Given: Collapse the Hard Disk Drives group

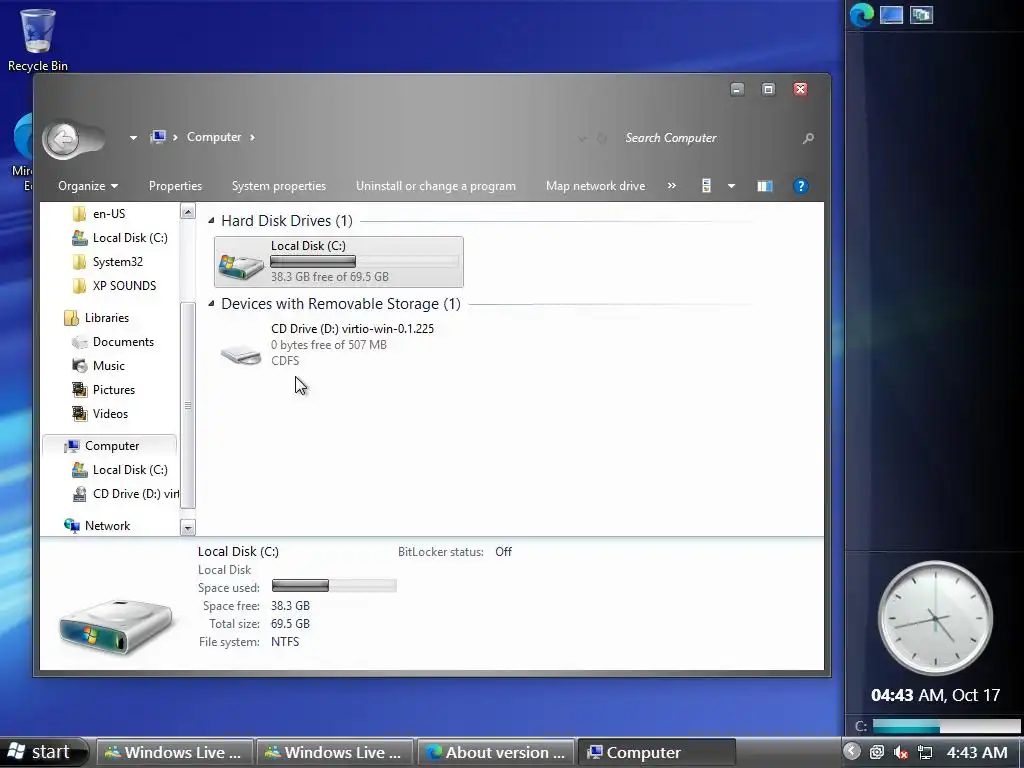Looking at the screenshot, I should pyautogui.click(x=211, y=221).
